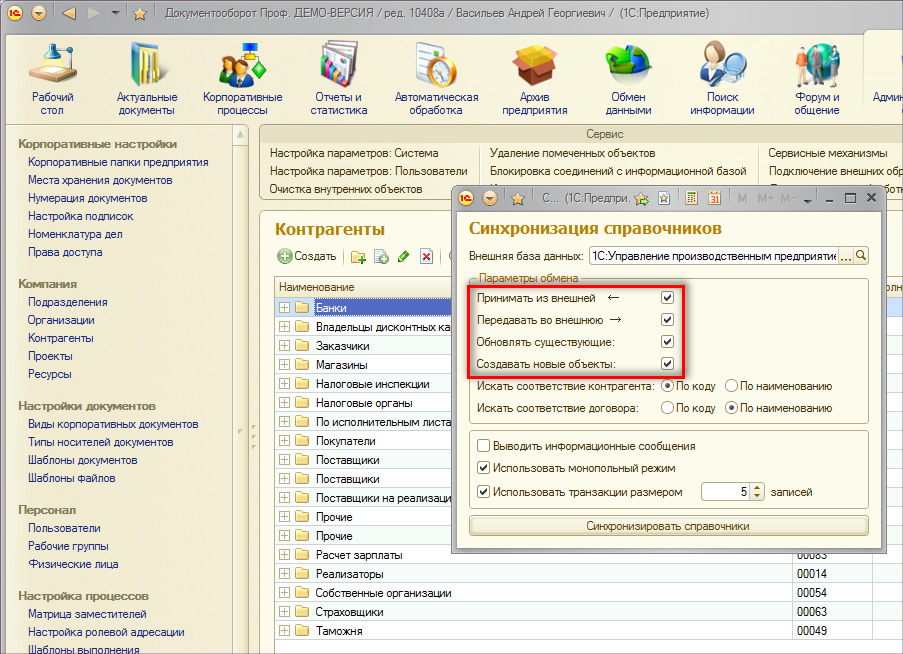Click the green pencil edit icon

click(x=404, y=256)
